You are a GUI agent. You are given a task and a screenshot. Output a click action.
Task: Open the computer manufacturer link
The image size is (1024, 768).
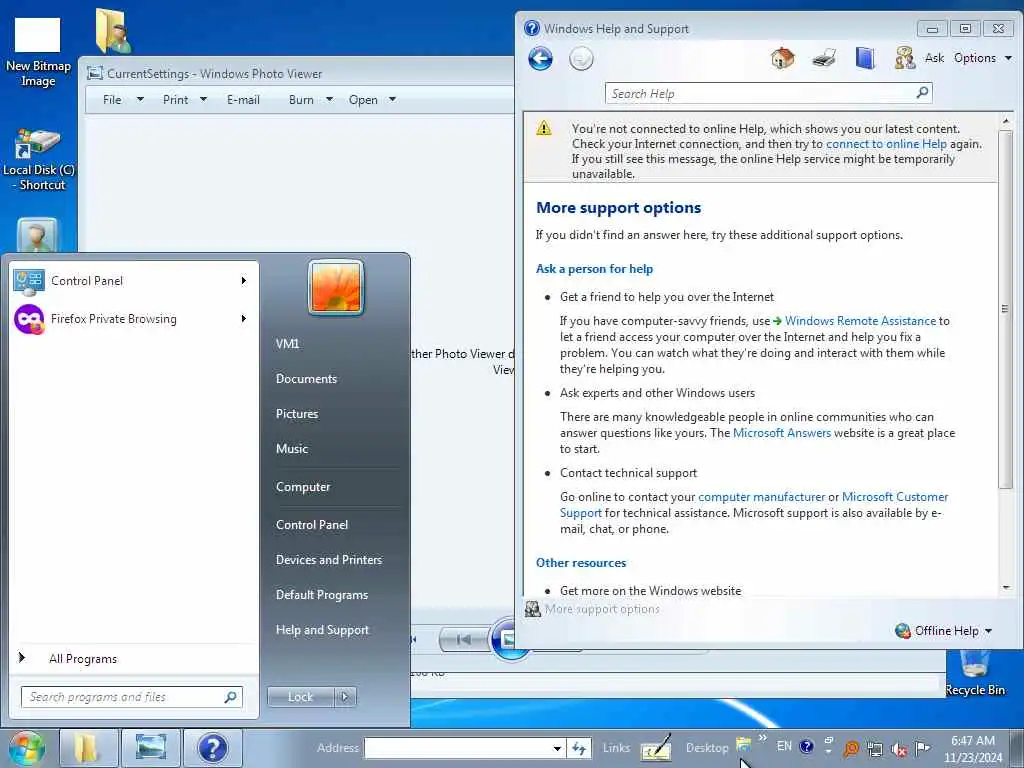coord(761,497)
